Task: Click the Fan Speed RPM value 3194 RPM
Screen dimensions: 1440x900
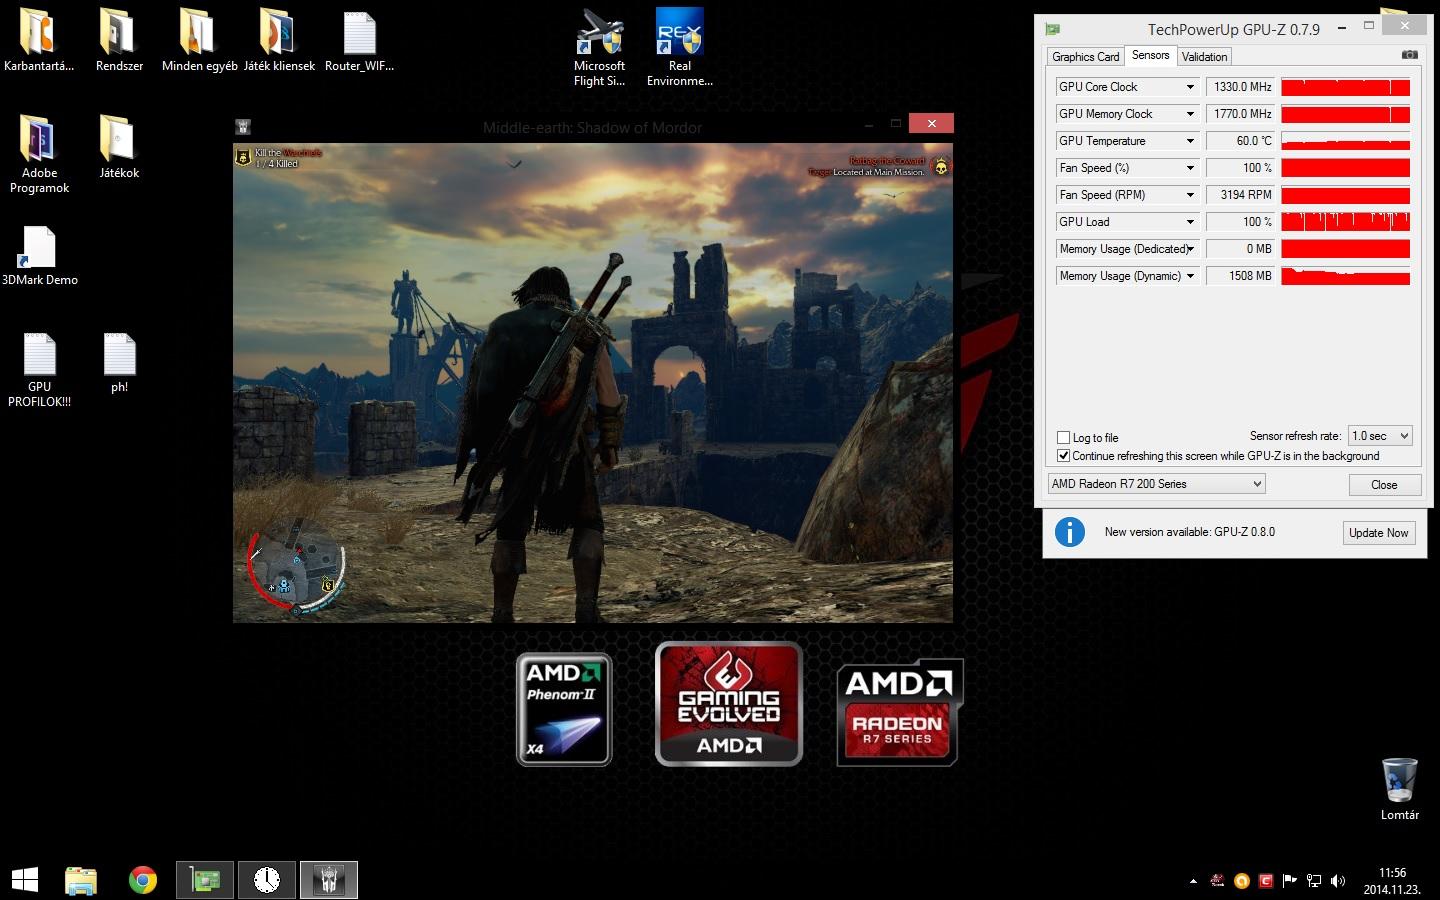Action: 1240,195
